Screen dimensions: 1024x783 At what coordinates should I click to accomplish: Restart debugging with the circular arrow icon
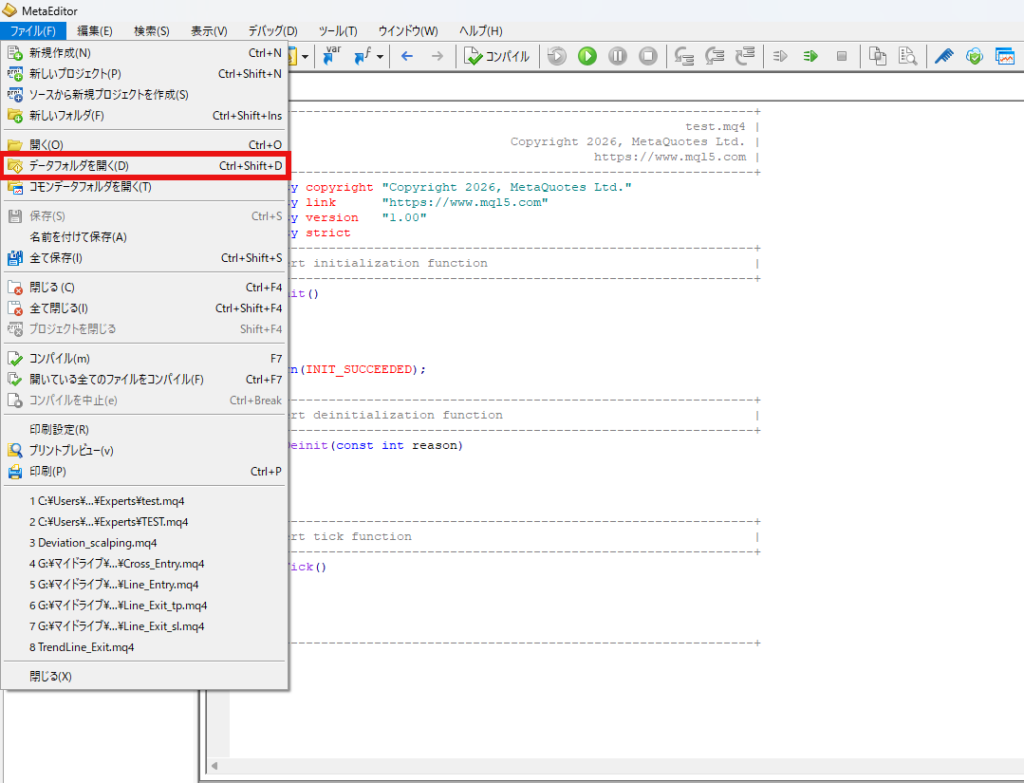pyautogui.click(x=557, y=56)
